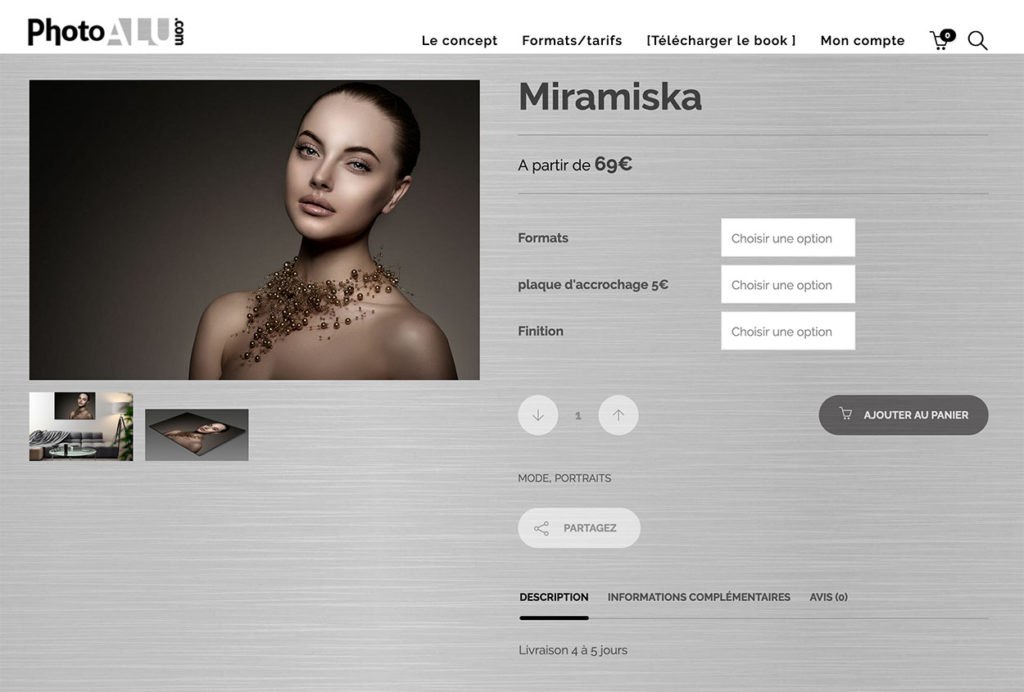1024x692 pixels.
Task: Click the PhotoALU.com logo
Action: point(106,31)
